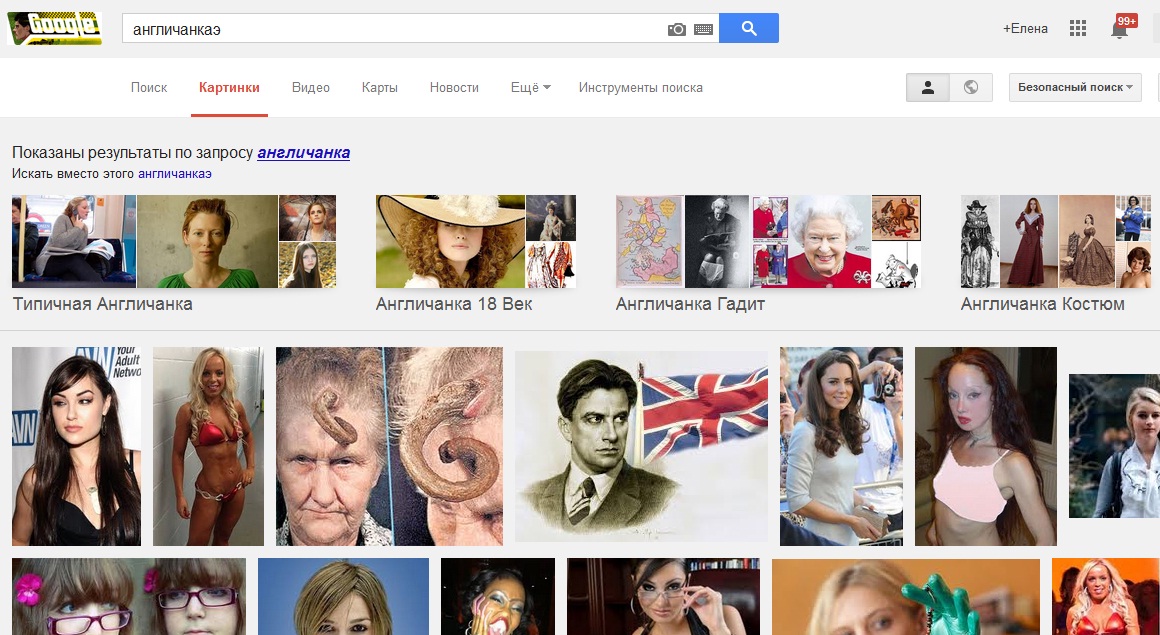This screenshot has width=1160, height=635.
Task: Open the +Елена profile link
Action: coord(1025,29)
